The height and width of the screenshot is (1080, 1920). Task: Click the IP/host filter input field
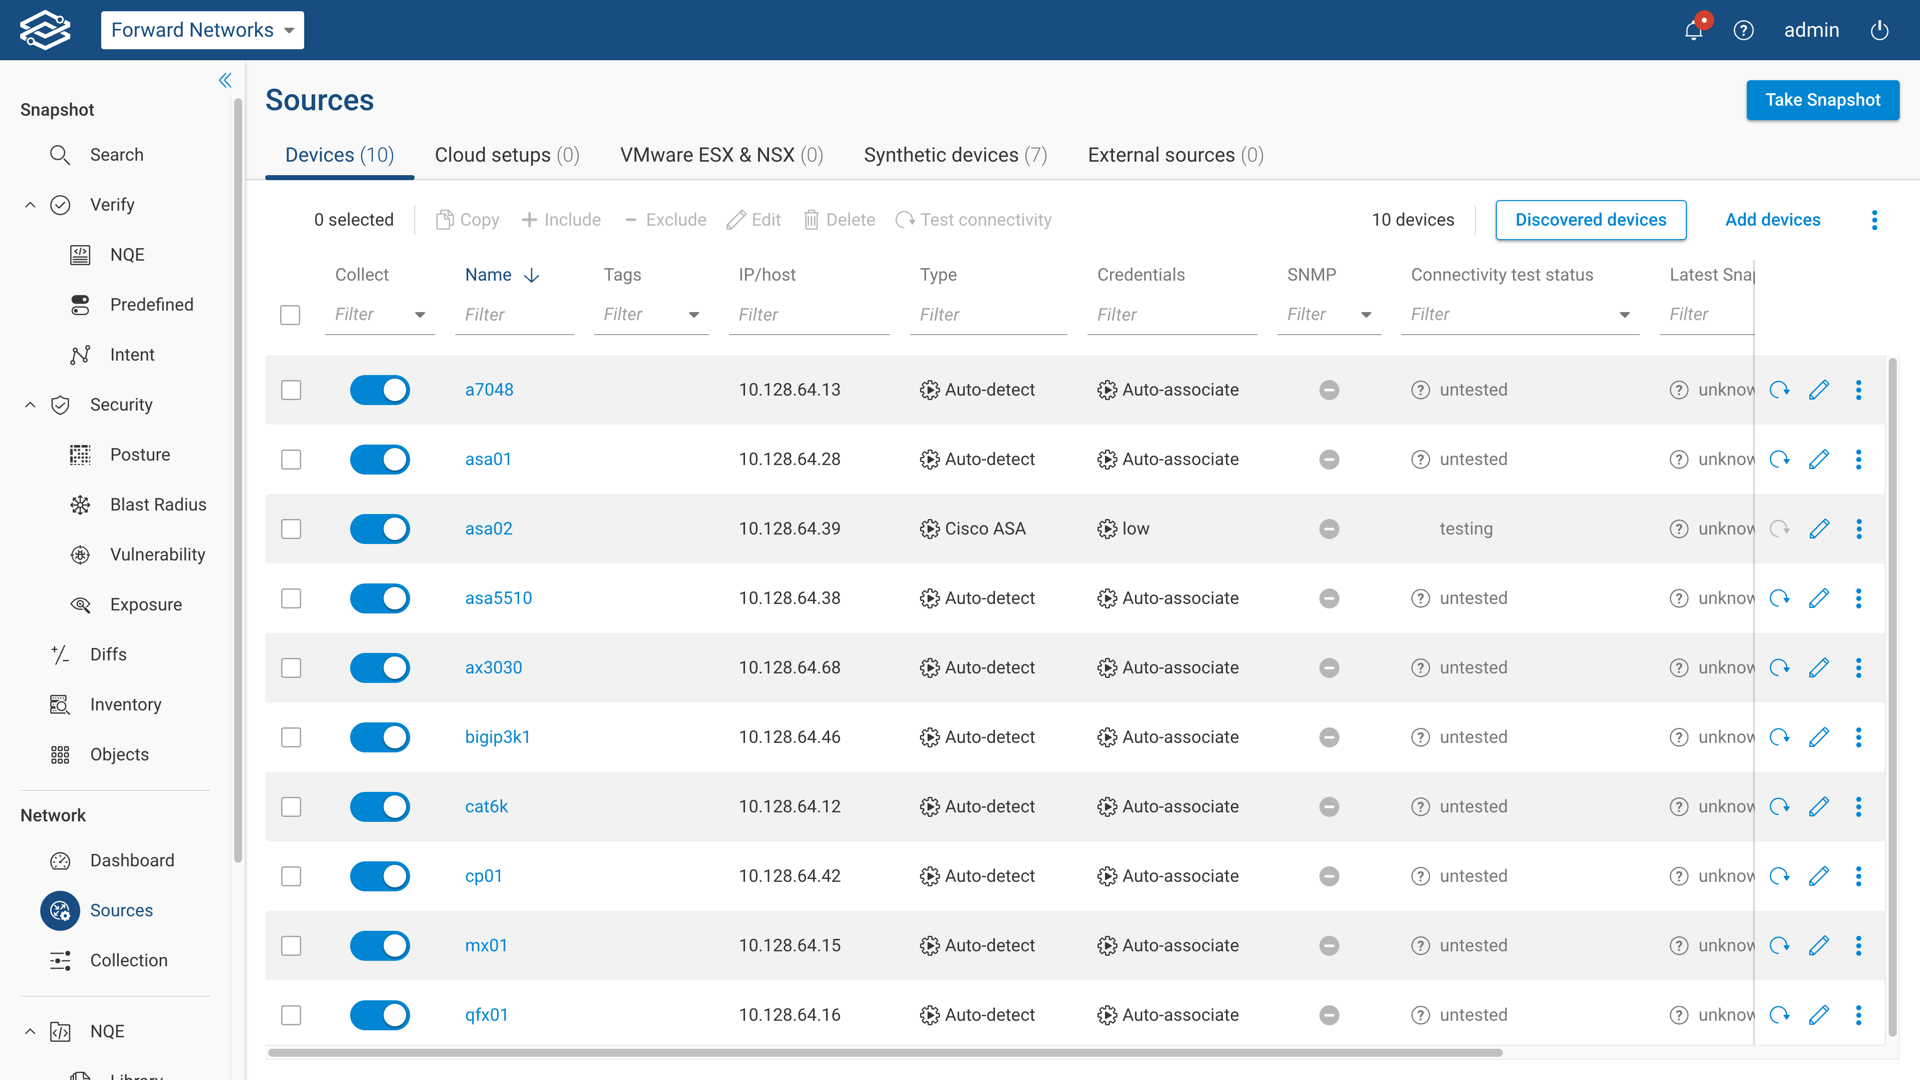coord(808,315)
